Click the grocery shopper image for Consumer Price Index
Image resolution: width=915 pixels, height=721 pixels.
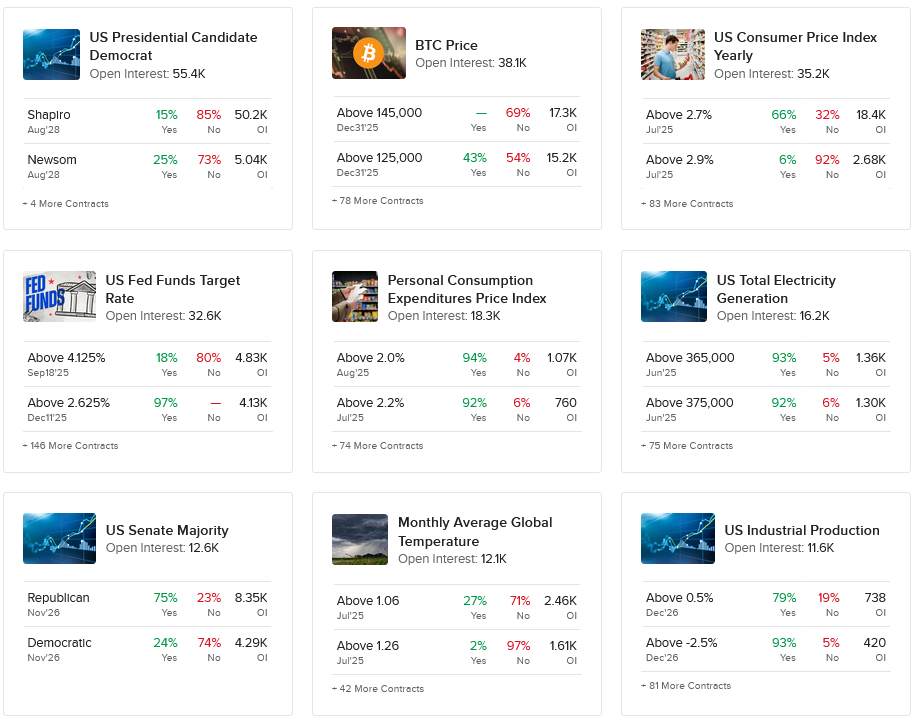(672, 54)
